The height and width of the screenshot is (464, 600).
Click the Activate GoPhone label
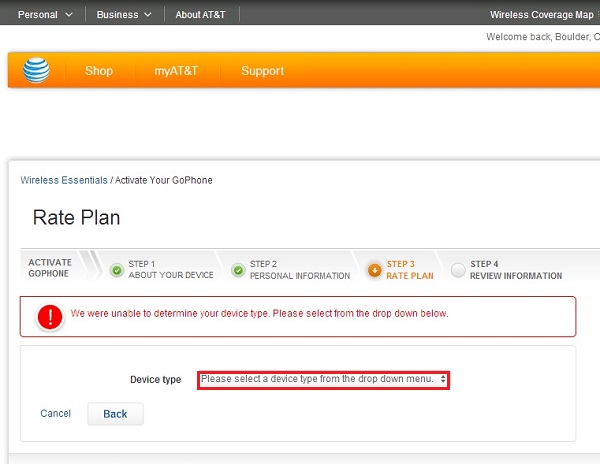(50, 268)
